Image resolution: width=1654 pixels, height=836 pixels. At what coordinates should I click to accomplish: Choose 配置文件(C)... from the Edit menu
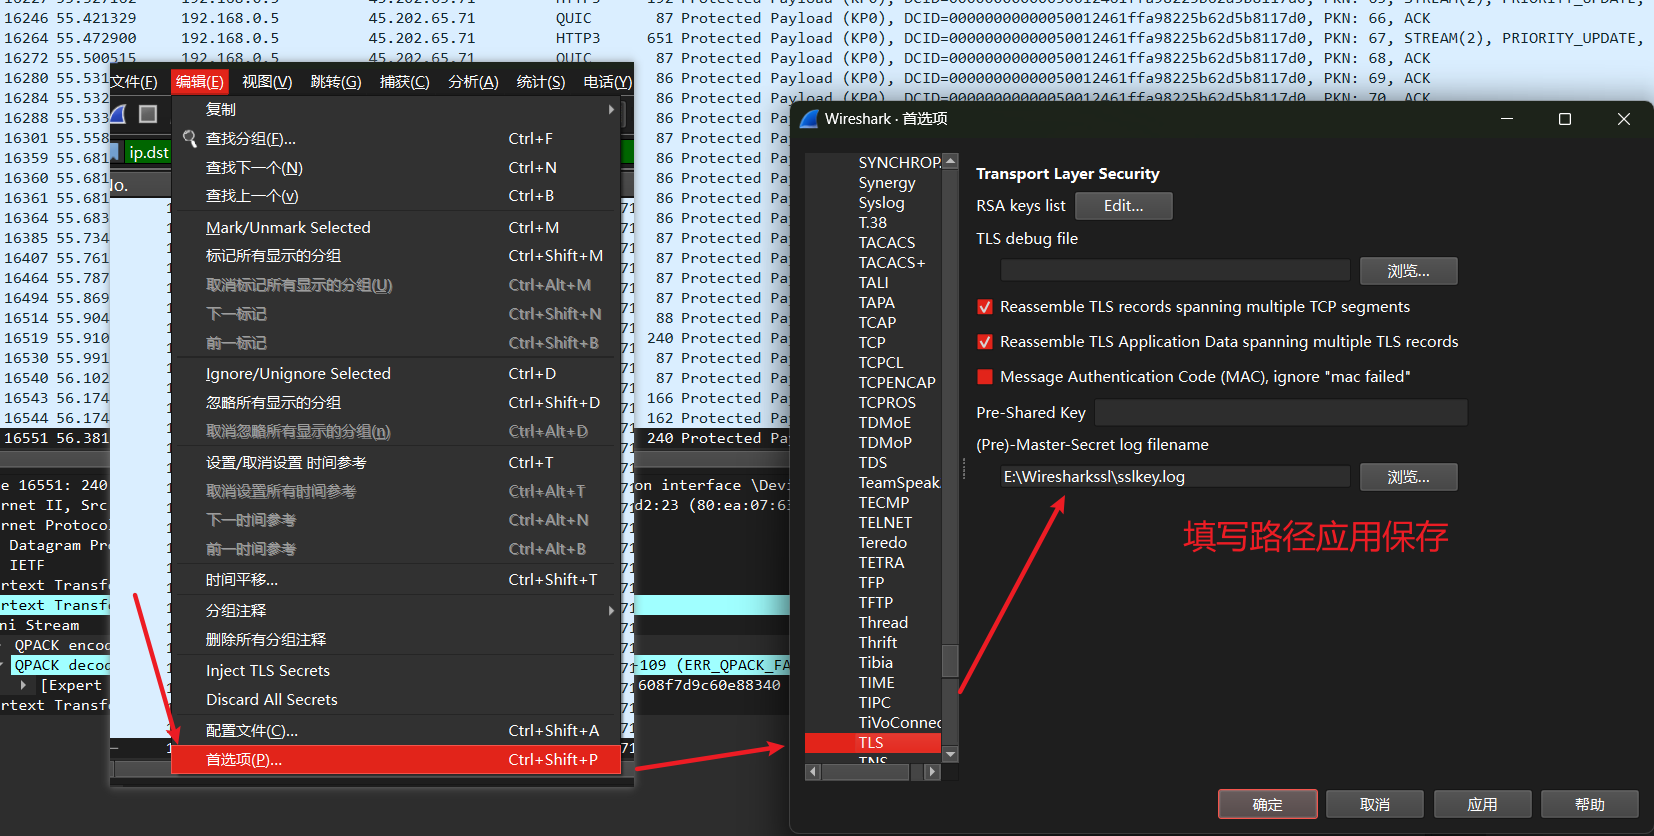pyautogui.click(x=396, y=731)
